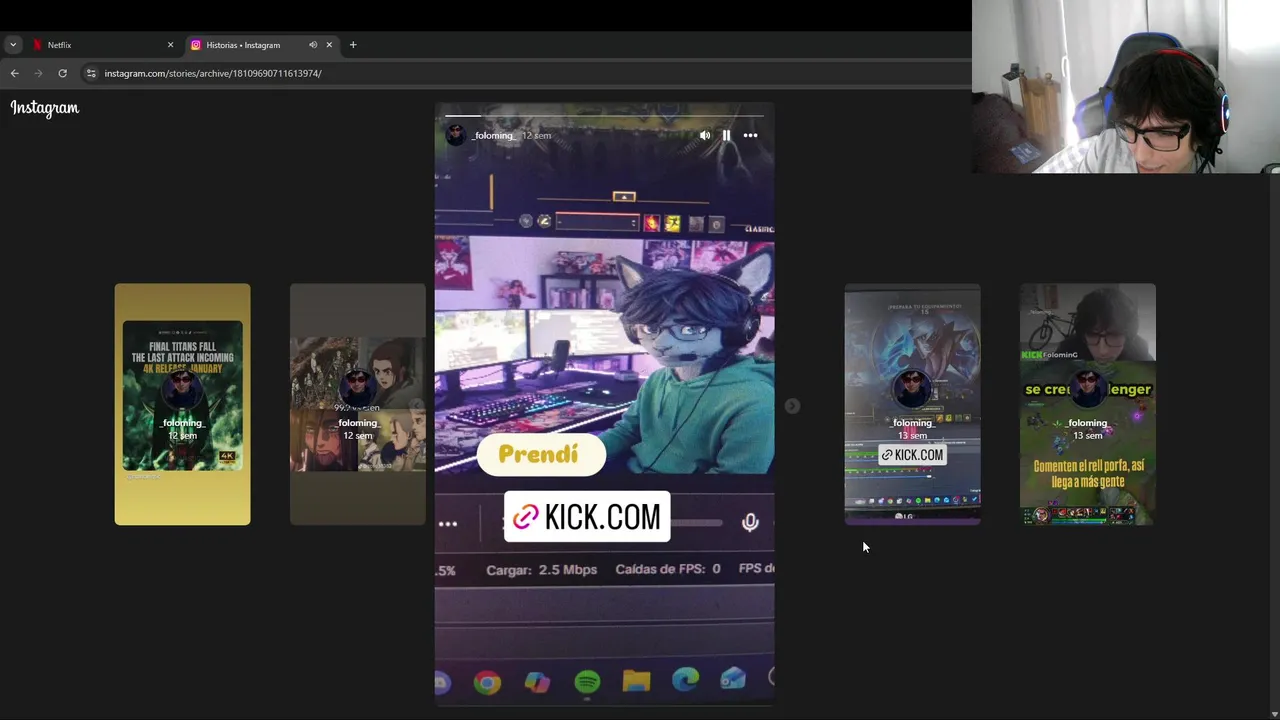
Task: Click the 'Cargar: 2.5 Mbps' text
Action: [x=541, y=569]
